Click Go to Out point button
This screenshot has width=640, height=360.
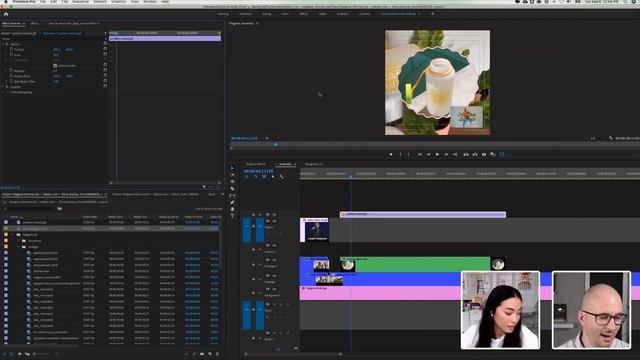tap(455, 155)
